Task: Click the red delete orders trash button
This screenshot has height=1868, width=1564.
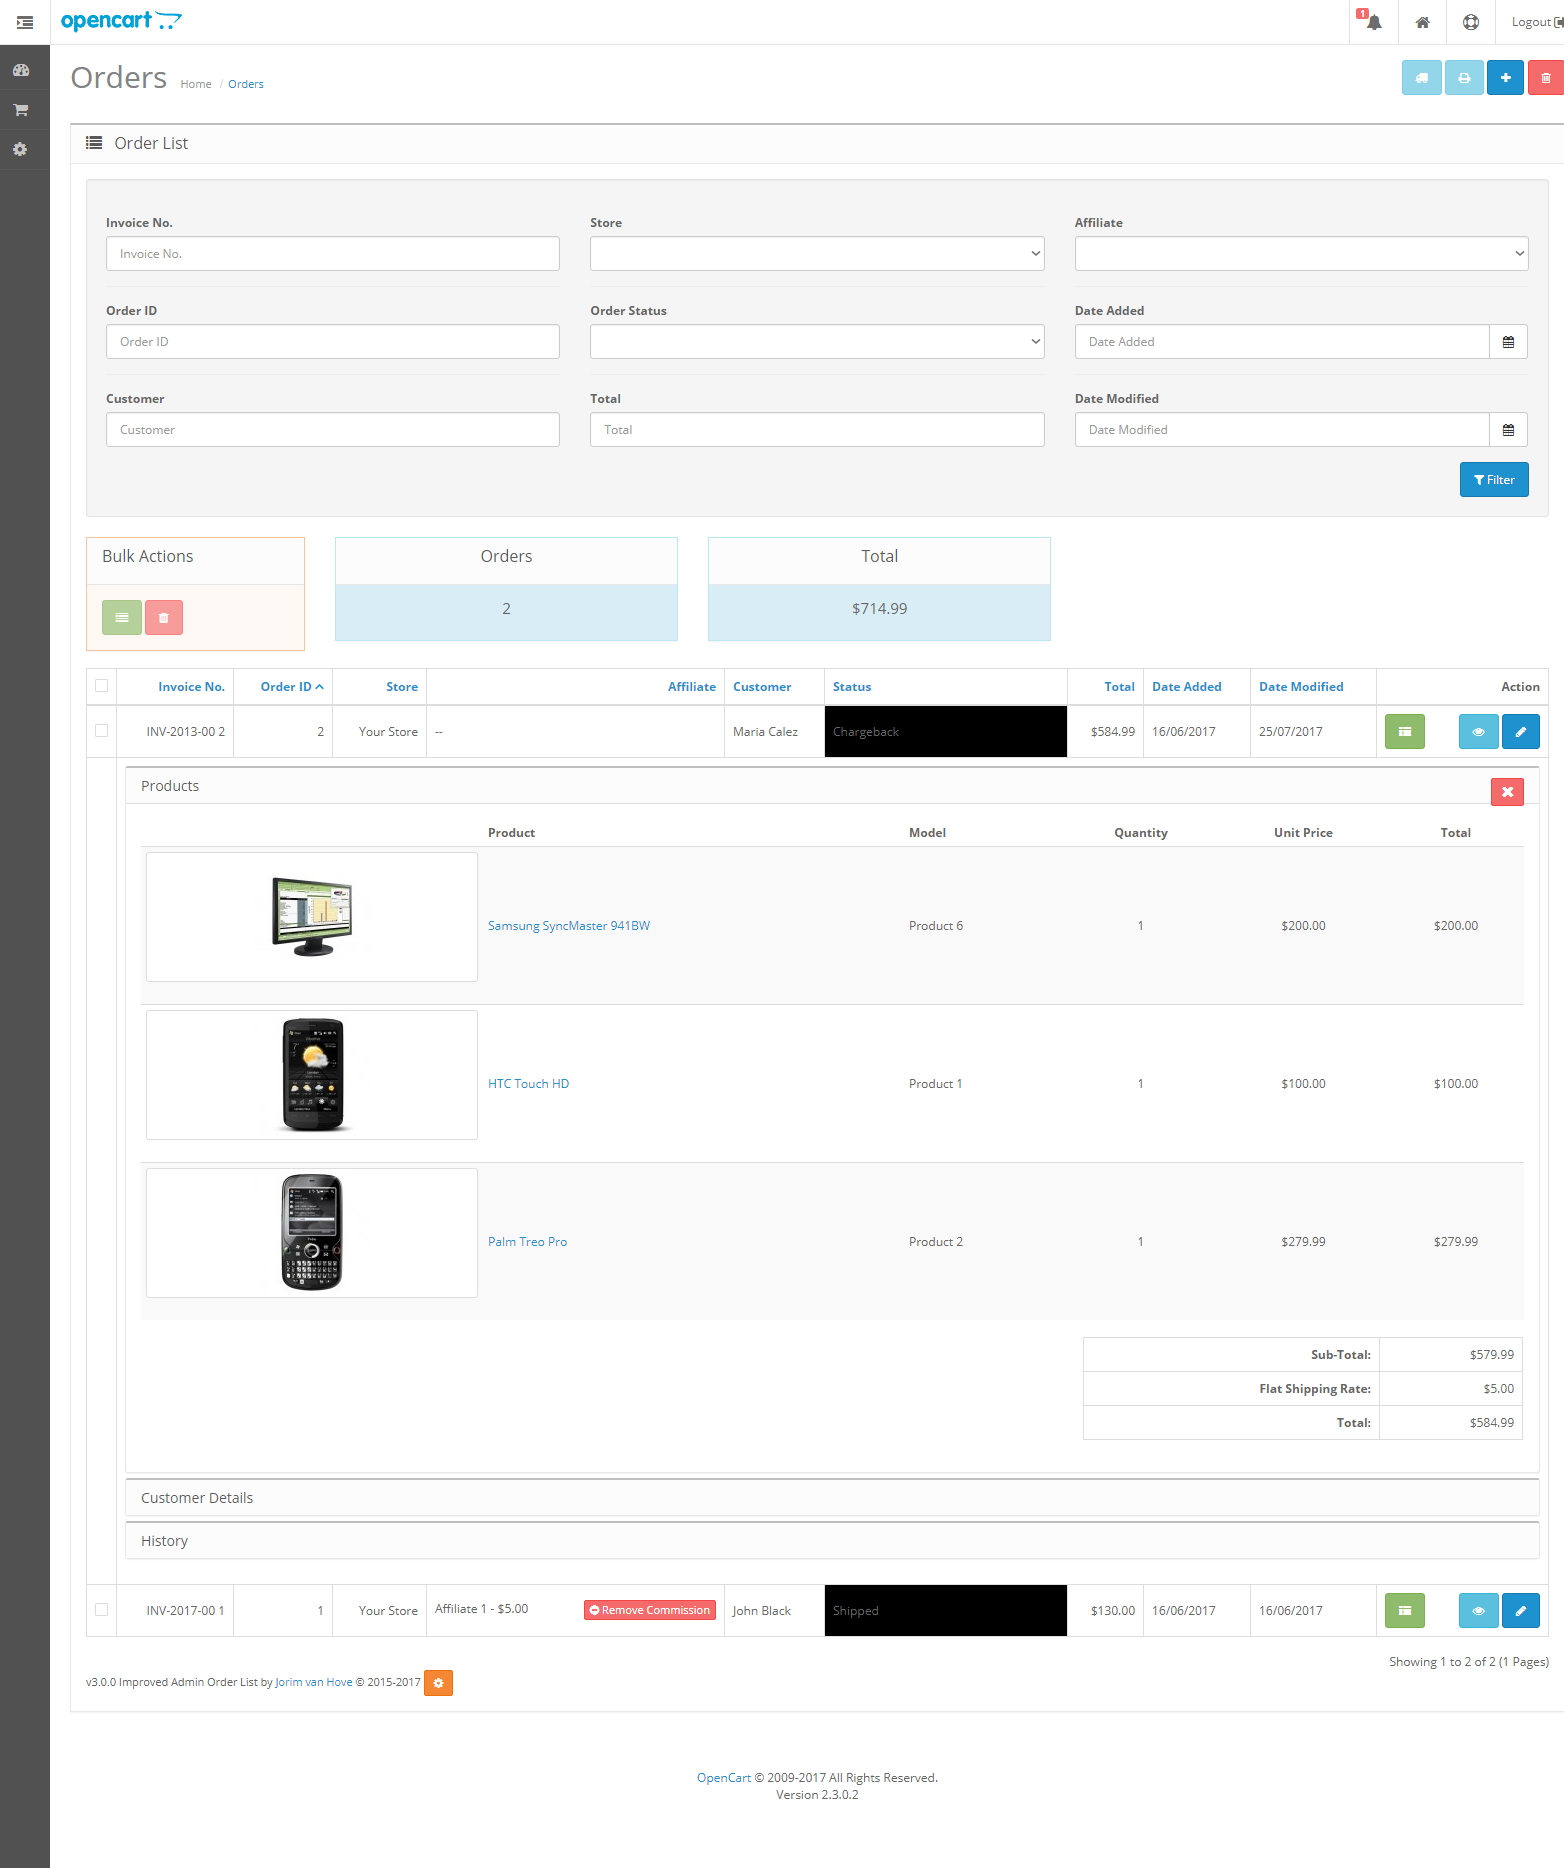Action: click(x=1545, y=78)
